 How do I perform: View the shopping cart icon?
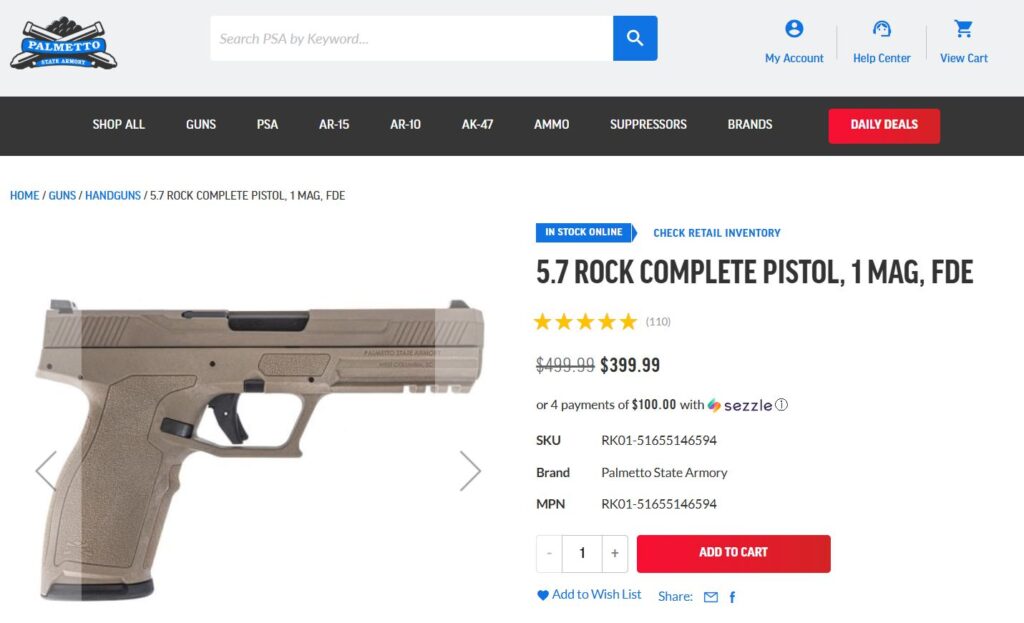(x=963, y=29)
